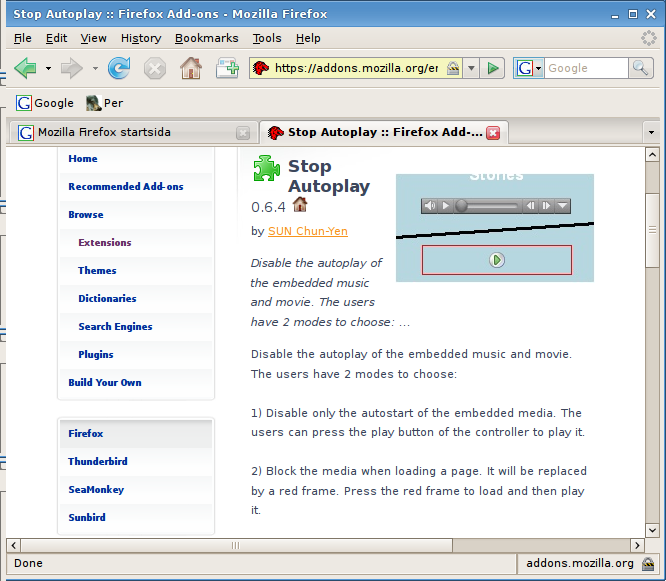Click the Stop Autoplay heading text
The width and height of the screenshot is (666, 581).
coord(329,176)
